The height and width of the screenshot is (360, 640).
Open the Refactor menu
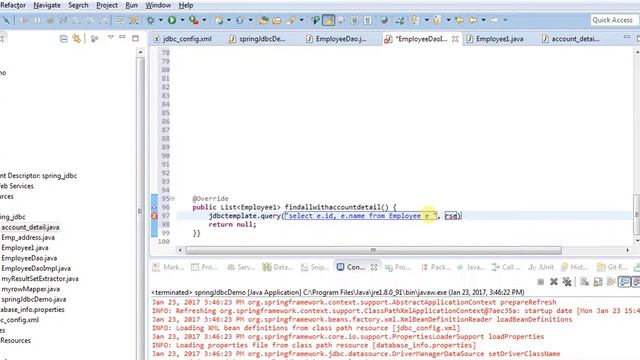coord(13,5)
